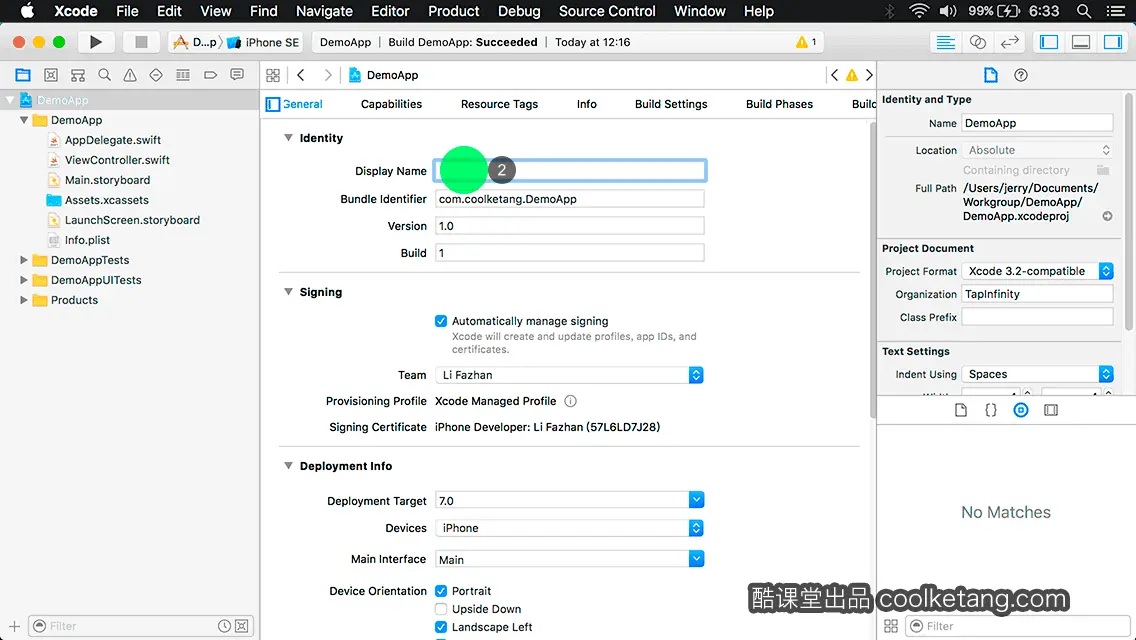Open the Project Format dropdown
The image size is (1136, 640).
click(1037, 271)
